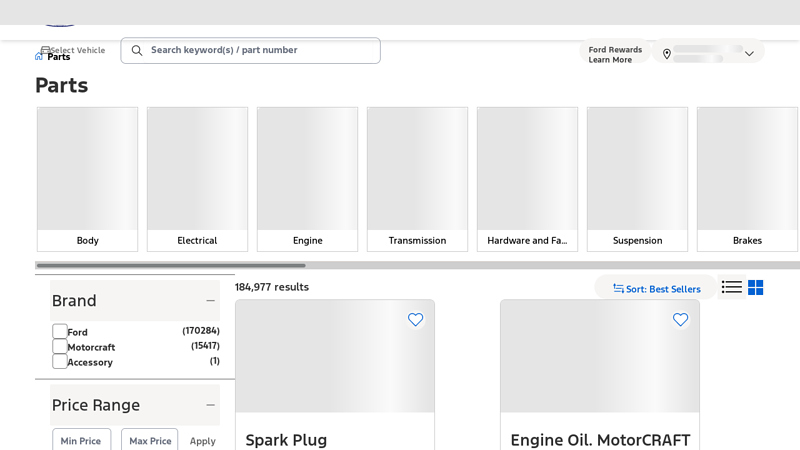Open Sort: Best Sellers dropdown
Screen dimensions: 800x450
[x=656, y=289]
